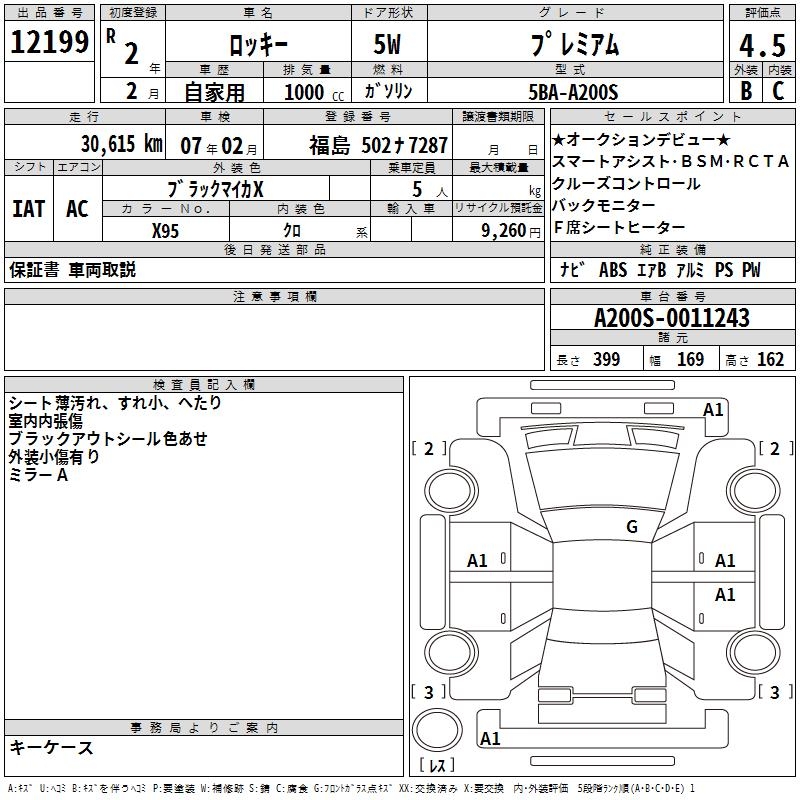This screenshot has width=800, height=800.
Task: Click クルーズコントロール in sales points
Action: (x=626, y=183)
